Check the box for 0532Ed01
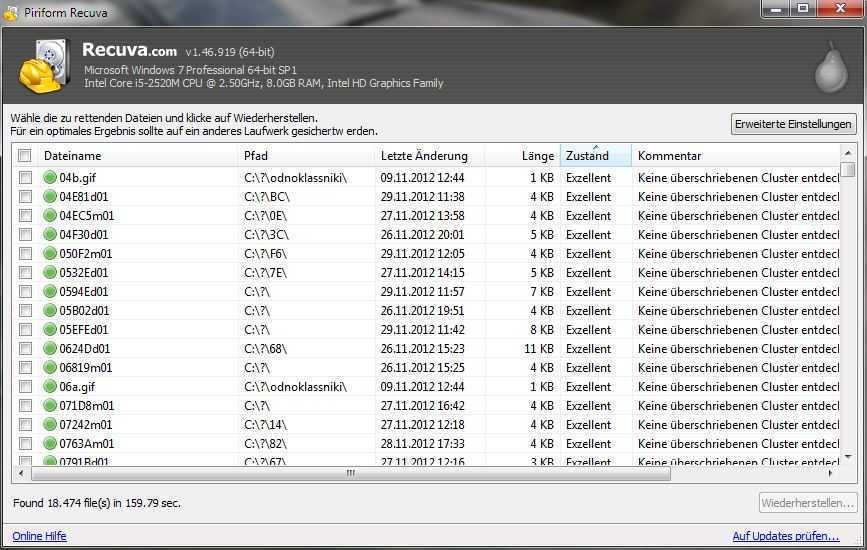This screenshot has width=867, height=550. point(25,273)
